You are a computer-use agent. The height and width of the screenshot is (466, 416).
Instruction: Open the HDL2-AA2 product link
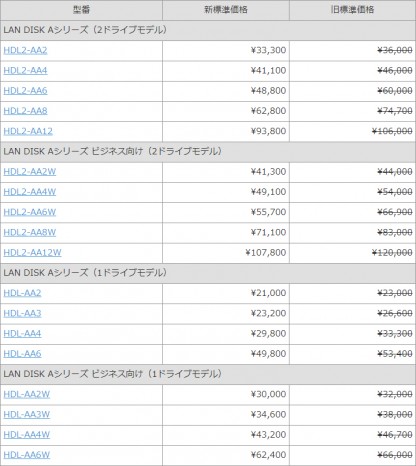25,50
